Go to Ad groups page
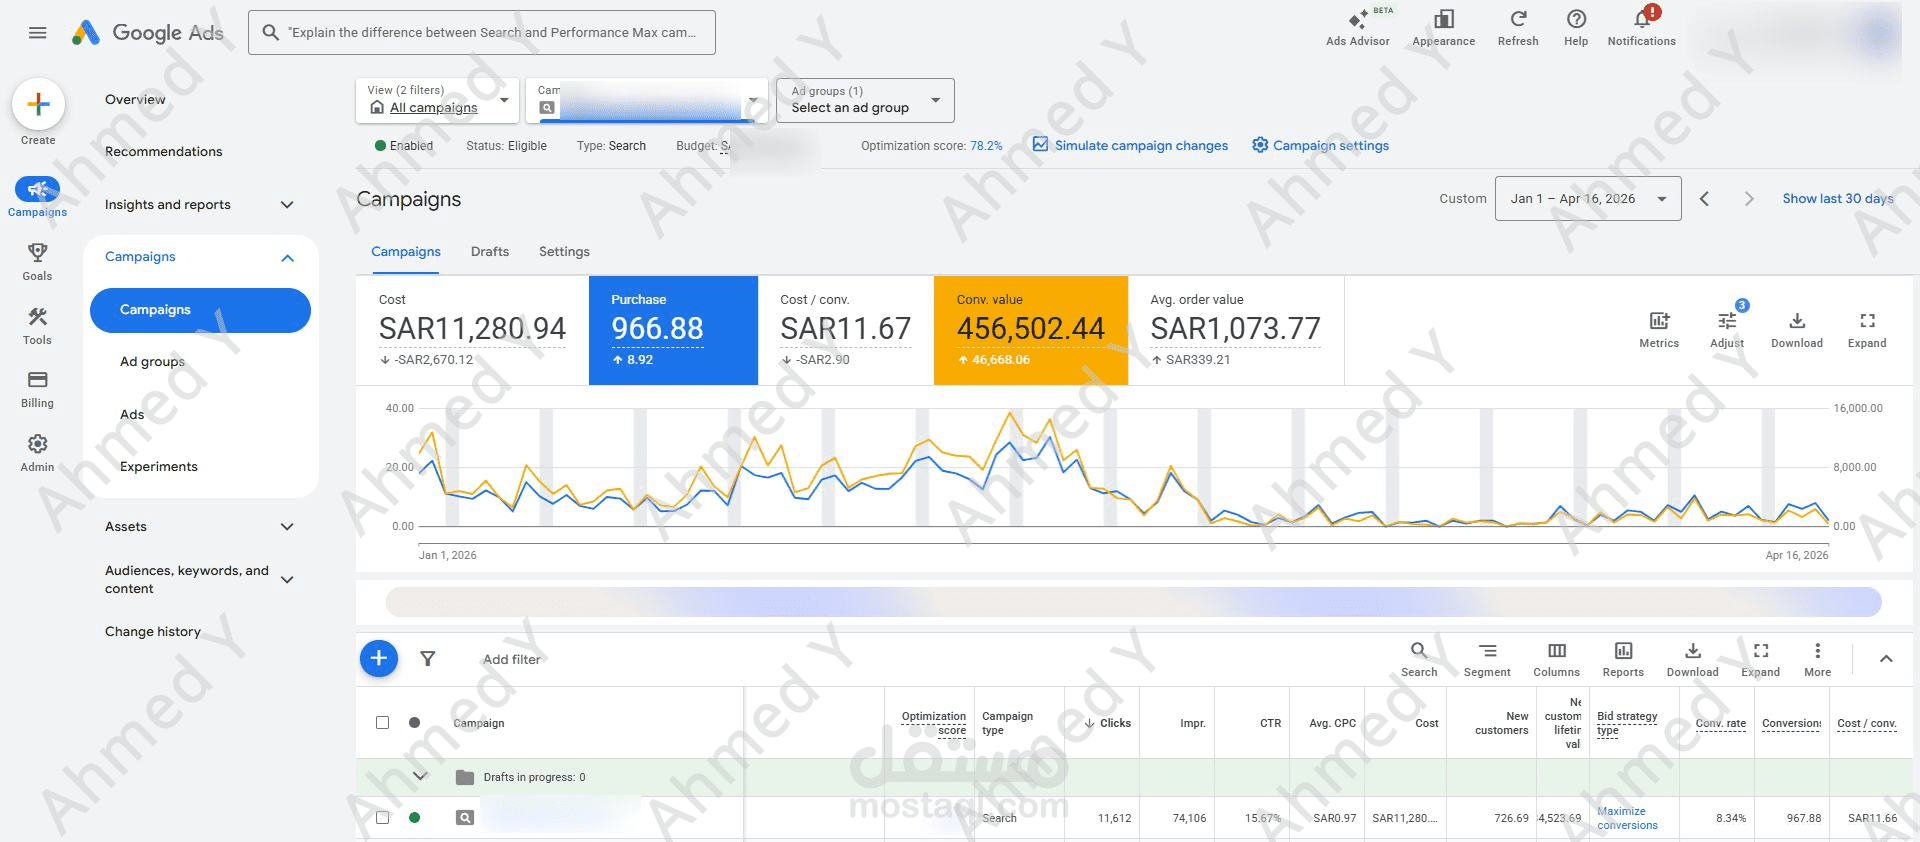1920x842 pixels. (x=152, y=362)
